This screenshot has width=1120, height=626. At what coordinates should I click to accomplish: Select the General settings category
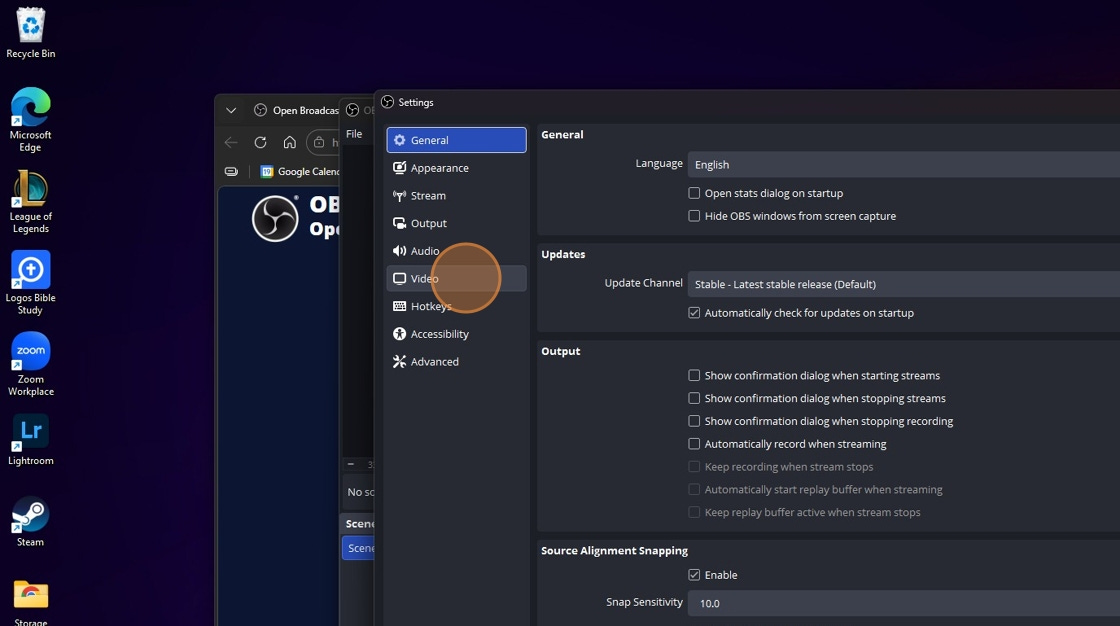[x=456, y=140]
